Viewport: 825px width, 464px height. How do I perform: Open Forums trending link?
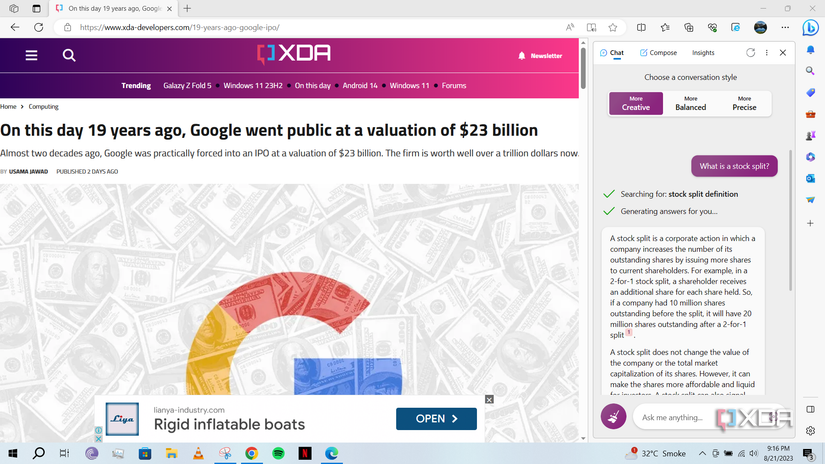[454, 85]
